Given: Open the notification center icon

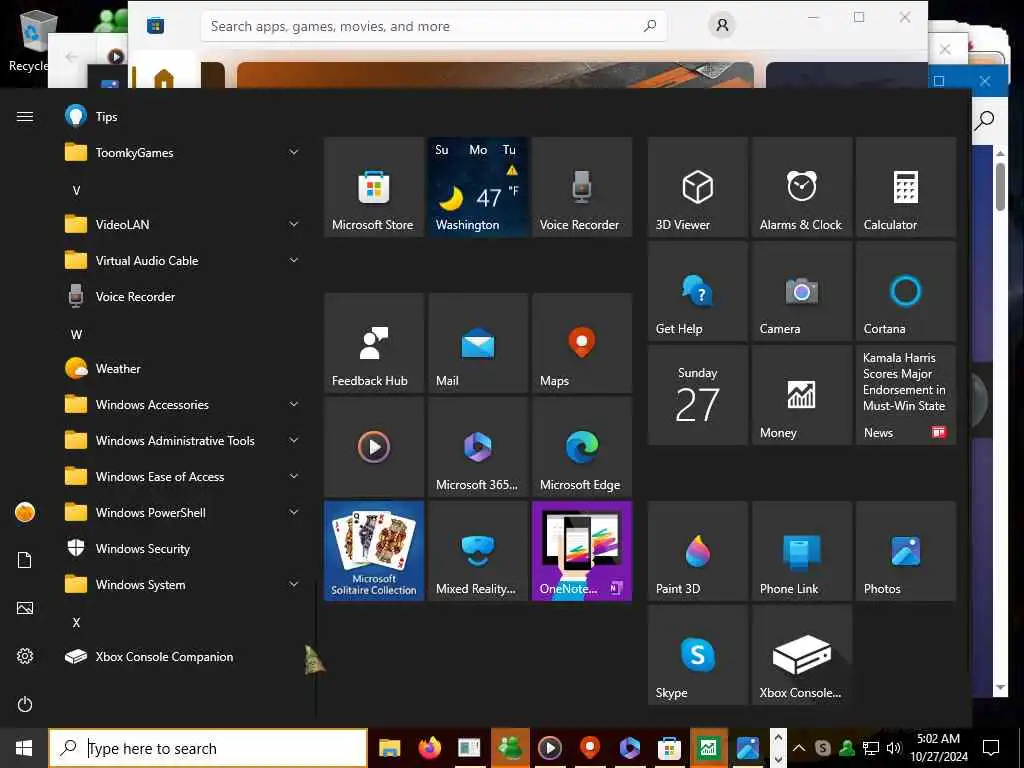Looking at the screenshot, I should pos(991,748).
